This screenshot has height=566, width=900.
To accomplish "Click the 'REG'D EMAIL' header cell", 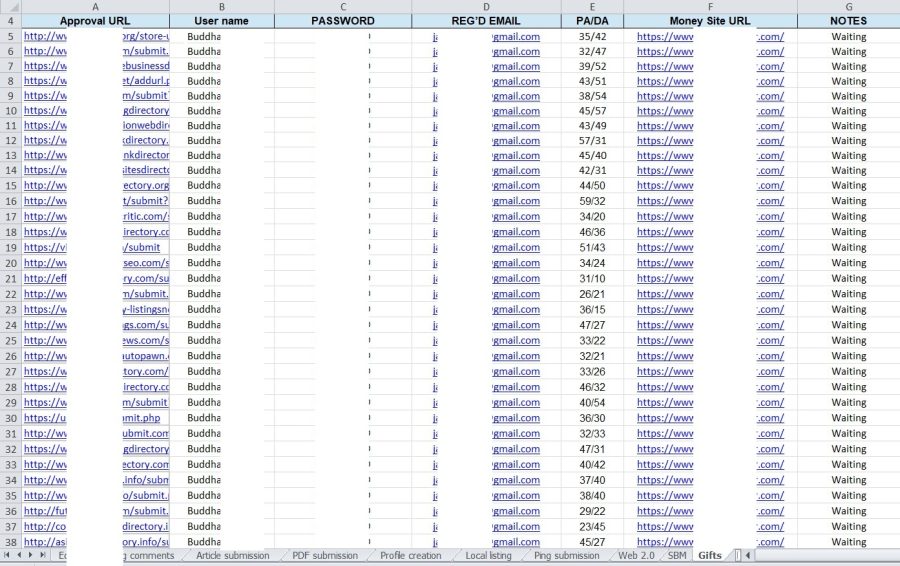I will pos(486,21).
